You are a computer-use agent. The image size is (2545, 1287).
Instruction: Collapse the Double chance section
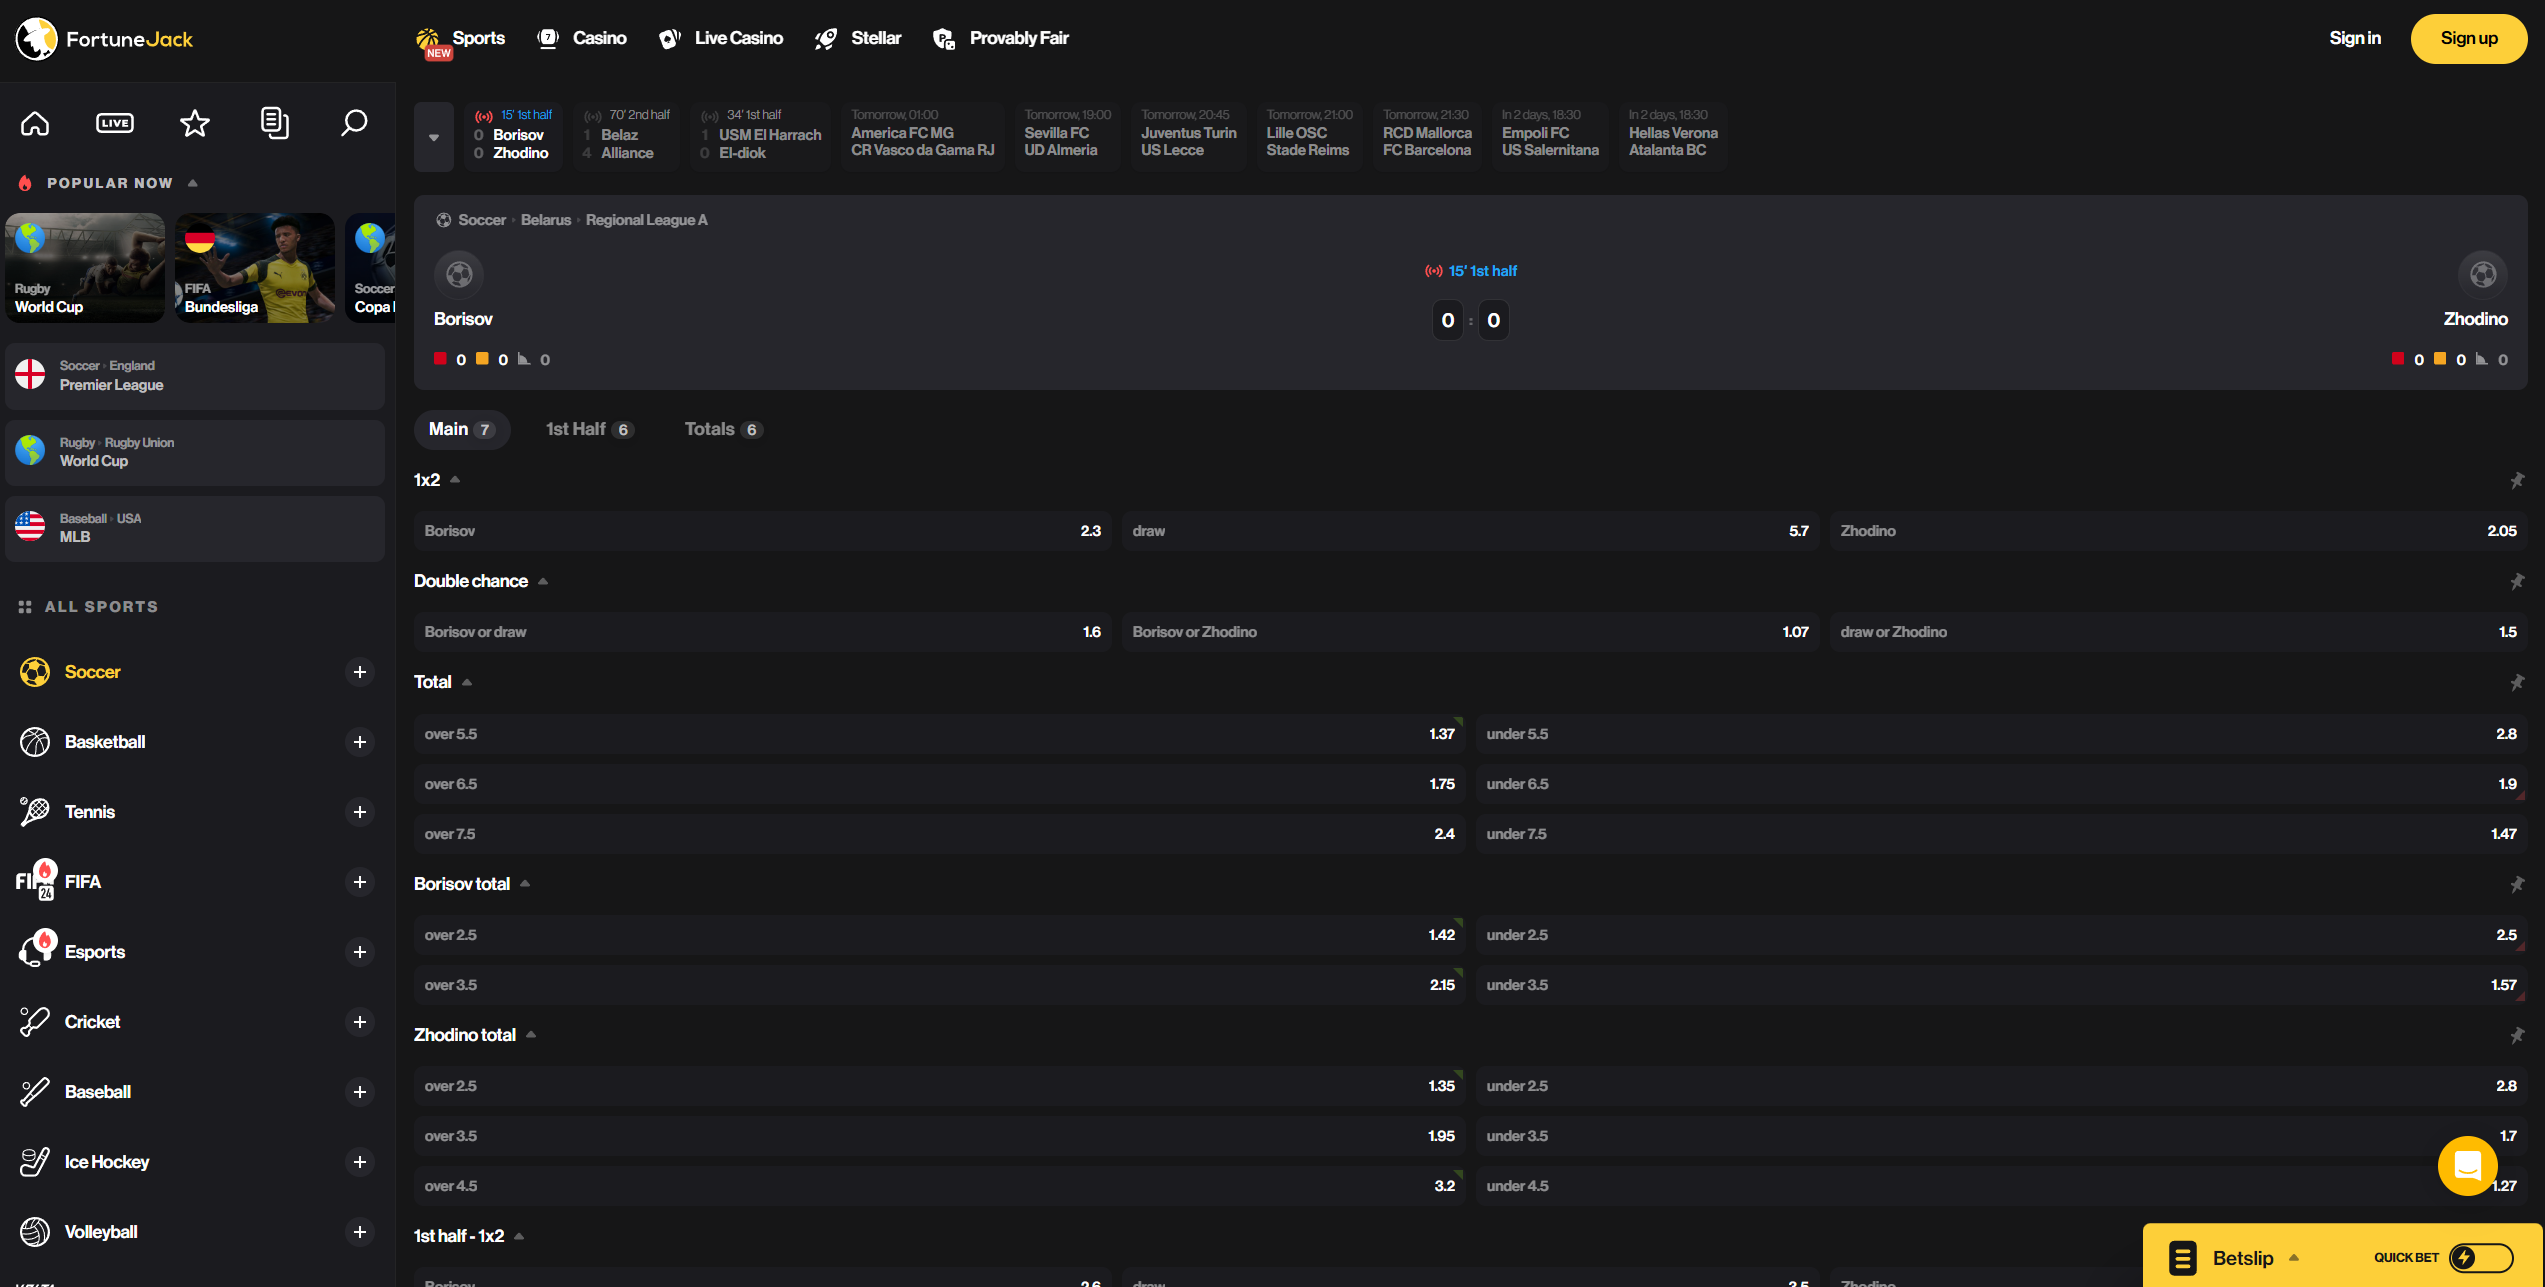tap(543, 581)
